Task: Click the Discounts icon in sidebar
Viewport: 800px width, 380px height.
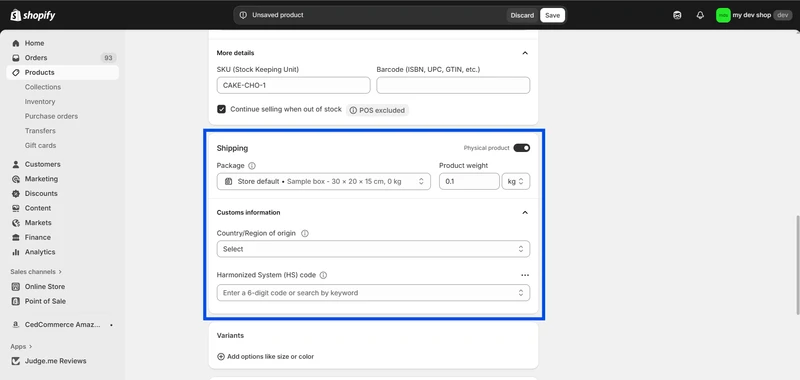Action: [16, 194]
